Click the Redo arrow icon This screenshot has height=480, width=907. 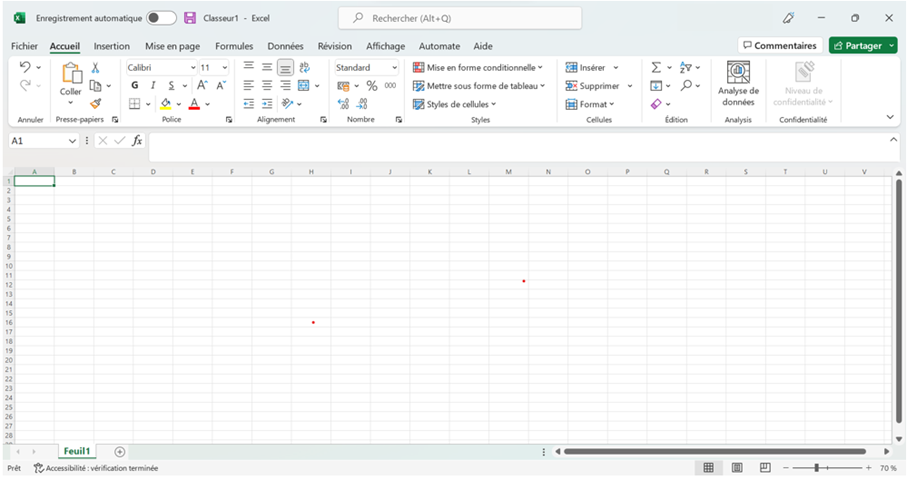pos(25,86)
